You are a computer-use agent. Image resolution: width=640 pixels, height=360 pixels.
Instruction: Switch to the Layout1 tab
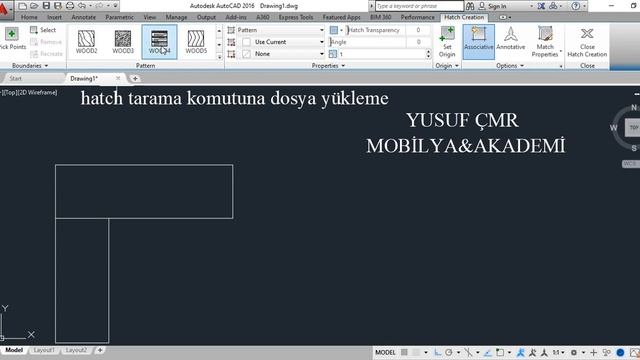click(44, 350)
